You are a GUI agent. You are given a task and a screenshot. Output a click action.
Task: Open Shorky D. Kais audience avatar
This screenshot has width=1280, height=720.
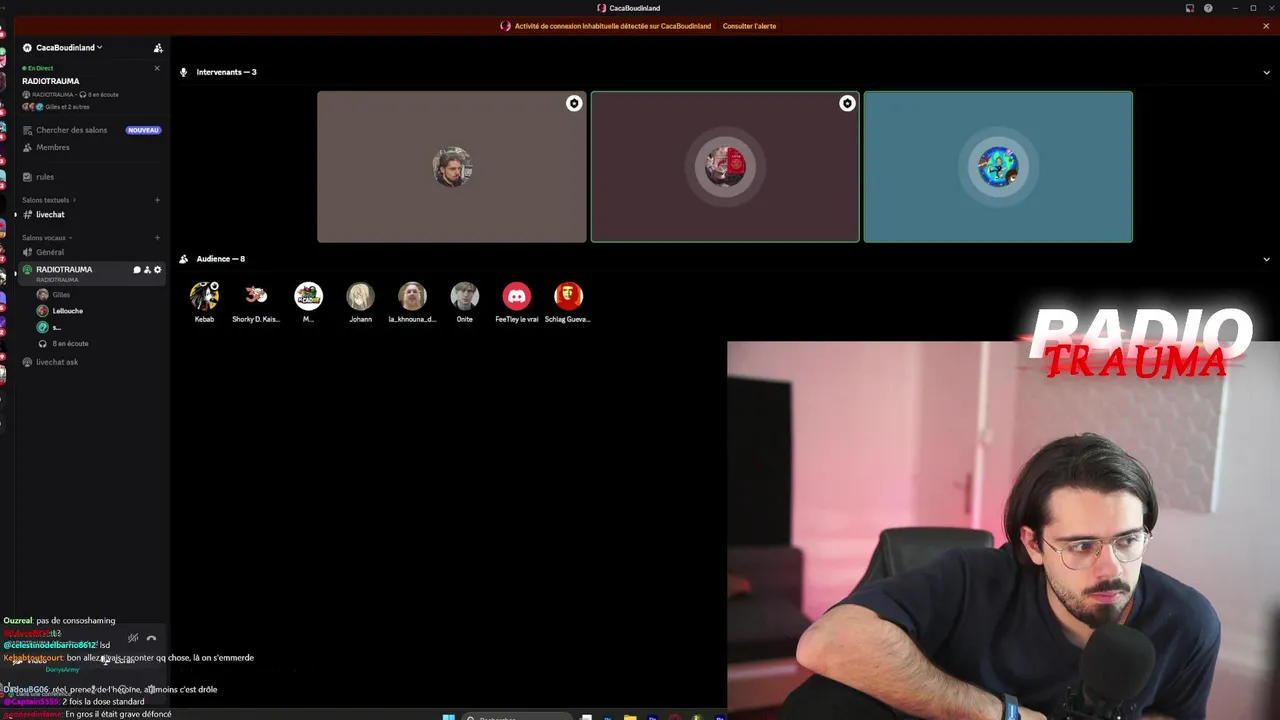tap(256, 296)
